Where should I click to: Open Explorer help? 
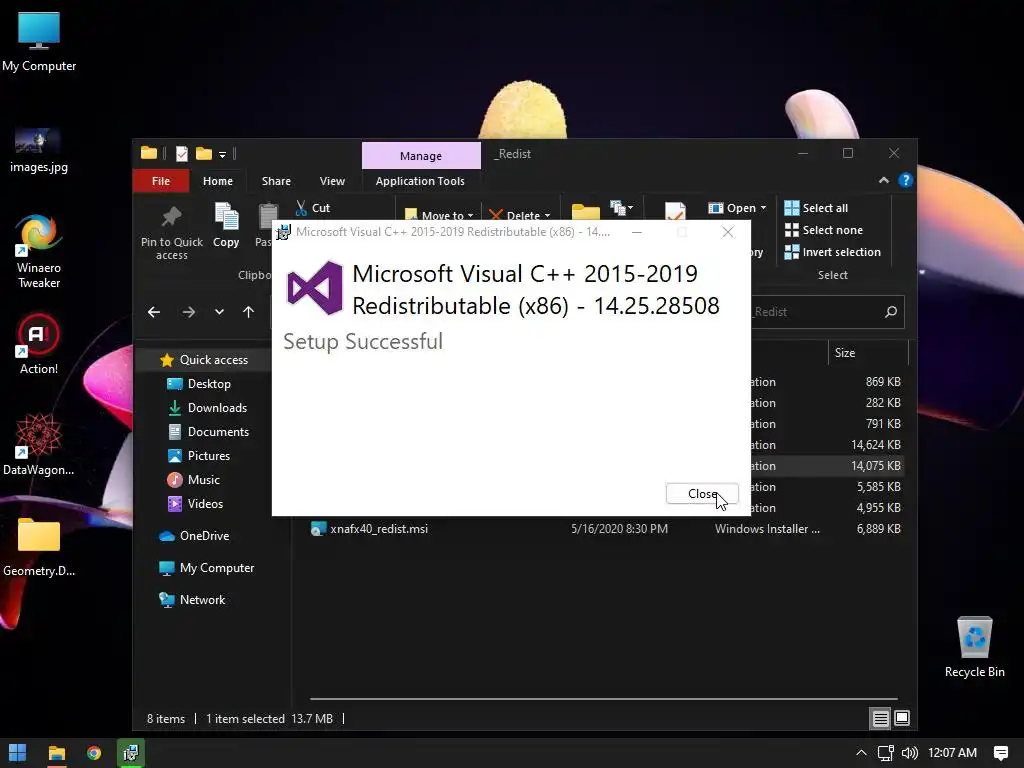tap(905, 180)
